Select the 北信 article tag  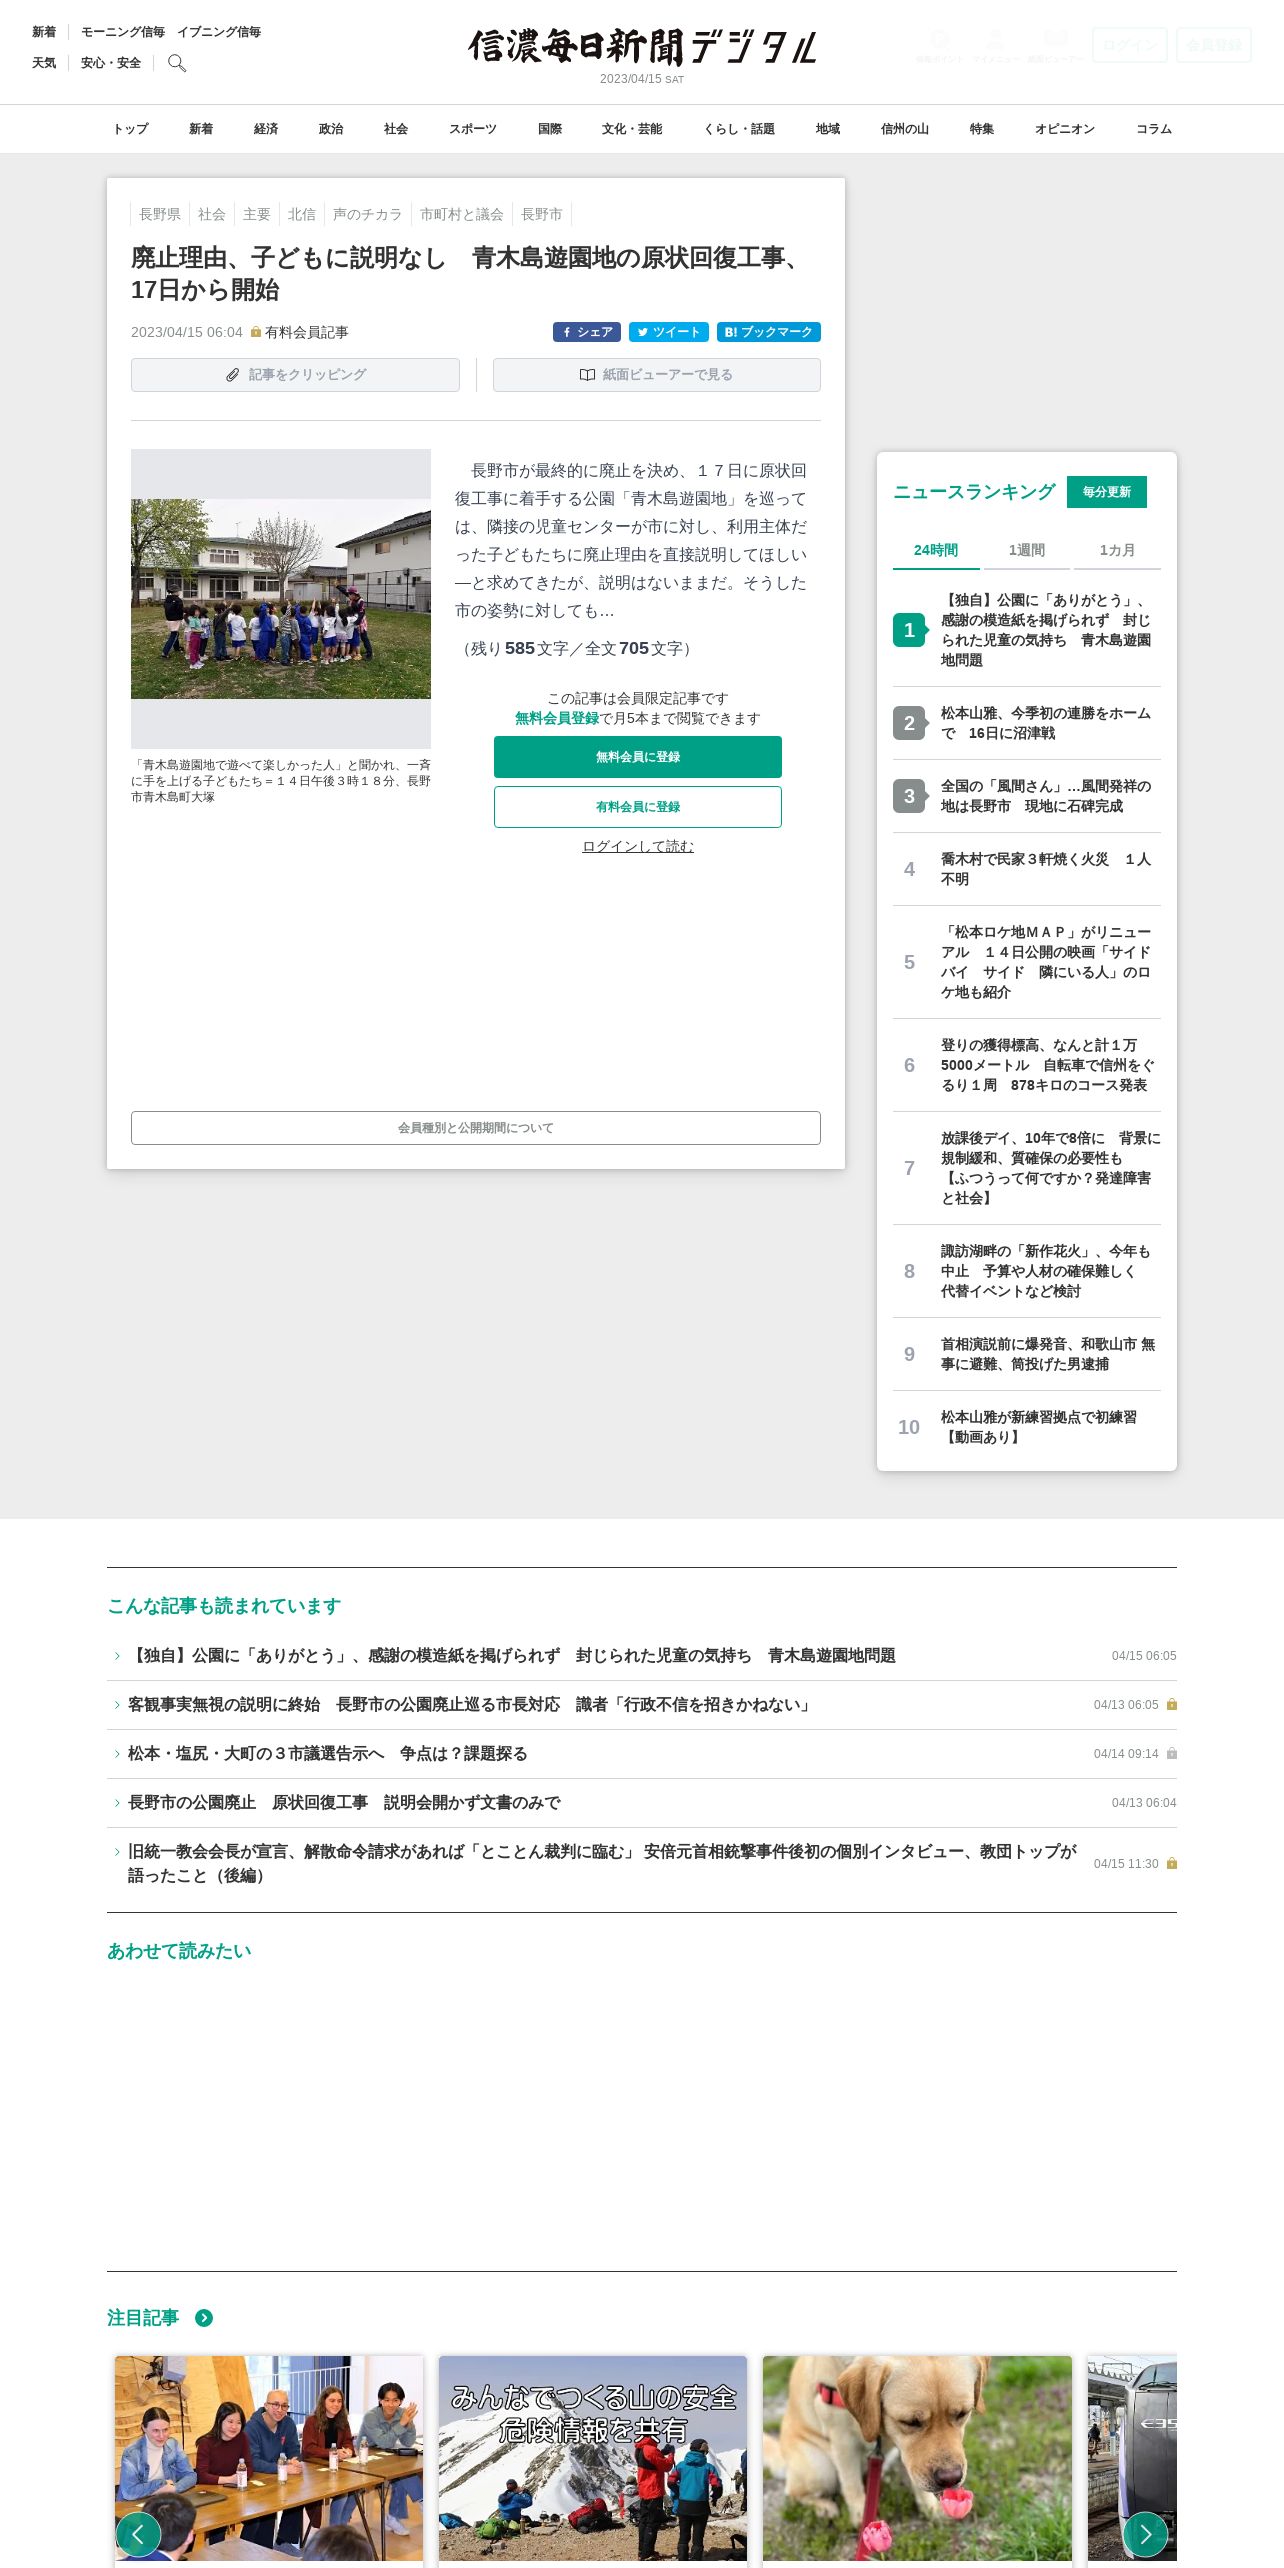(x=302, y=214)
